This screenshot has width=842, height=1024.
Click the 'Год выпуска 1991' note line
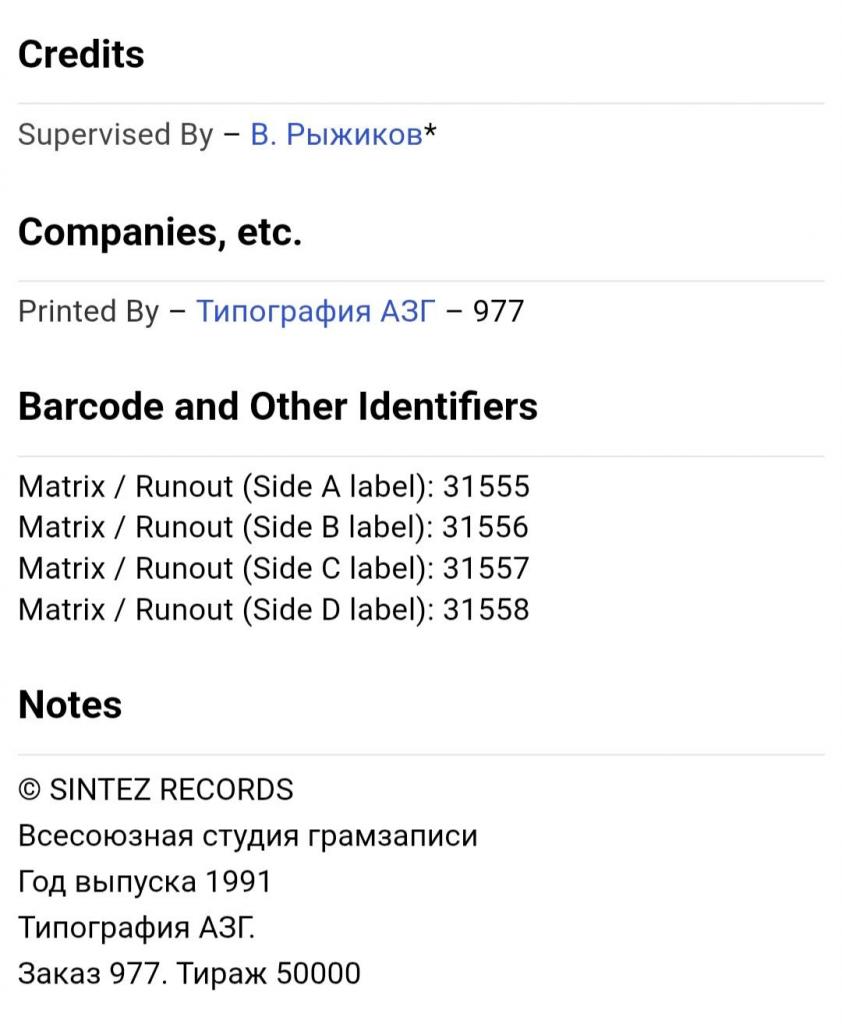pyautogui.click(x=144, y=882)
